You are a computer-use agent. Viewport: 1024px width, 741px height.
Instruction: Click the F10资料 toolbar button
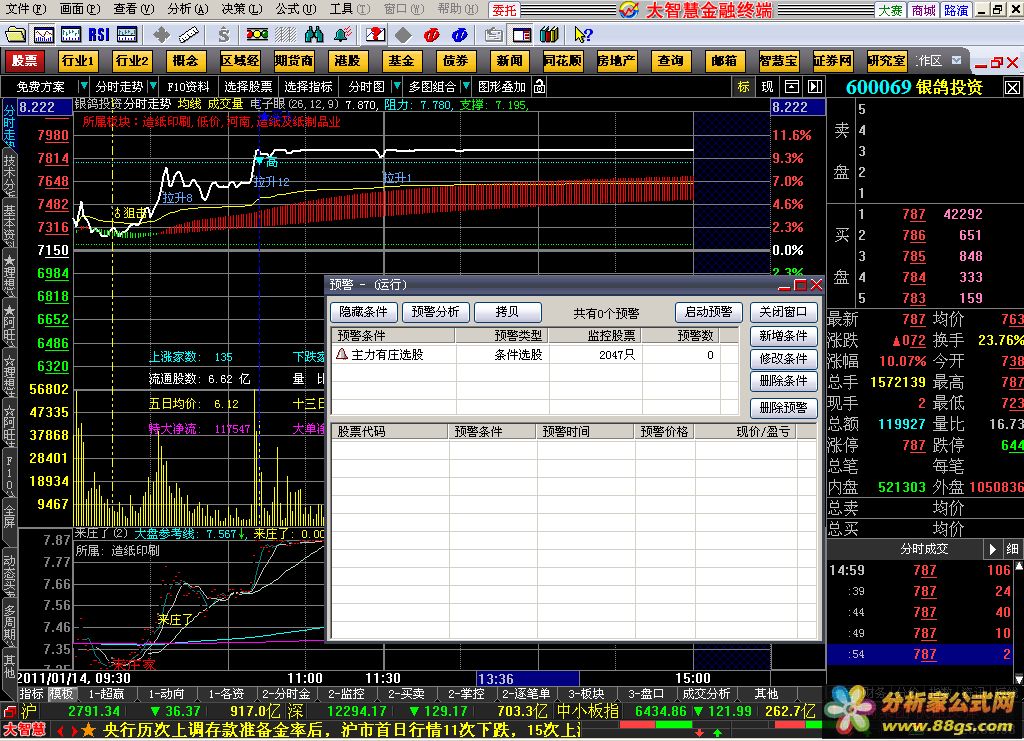[188, 86]
